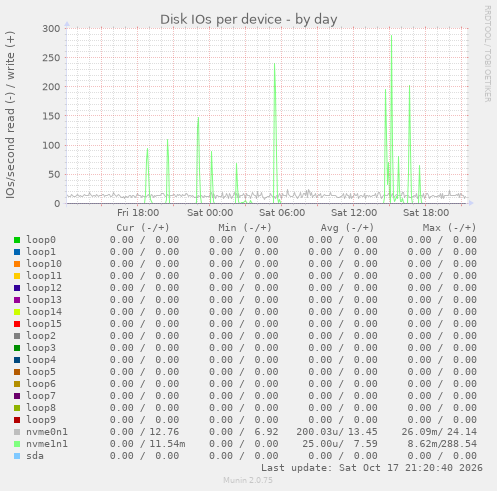Click the loop12 dark blue swatch

17,288
